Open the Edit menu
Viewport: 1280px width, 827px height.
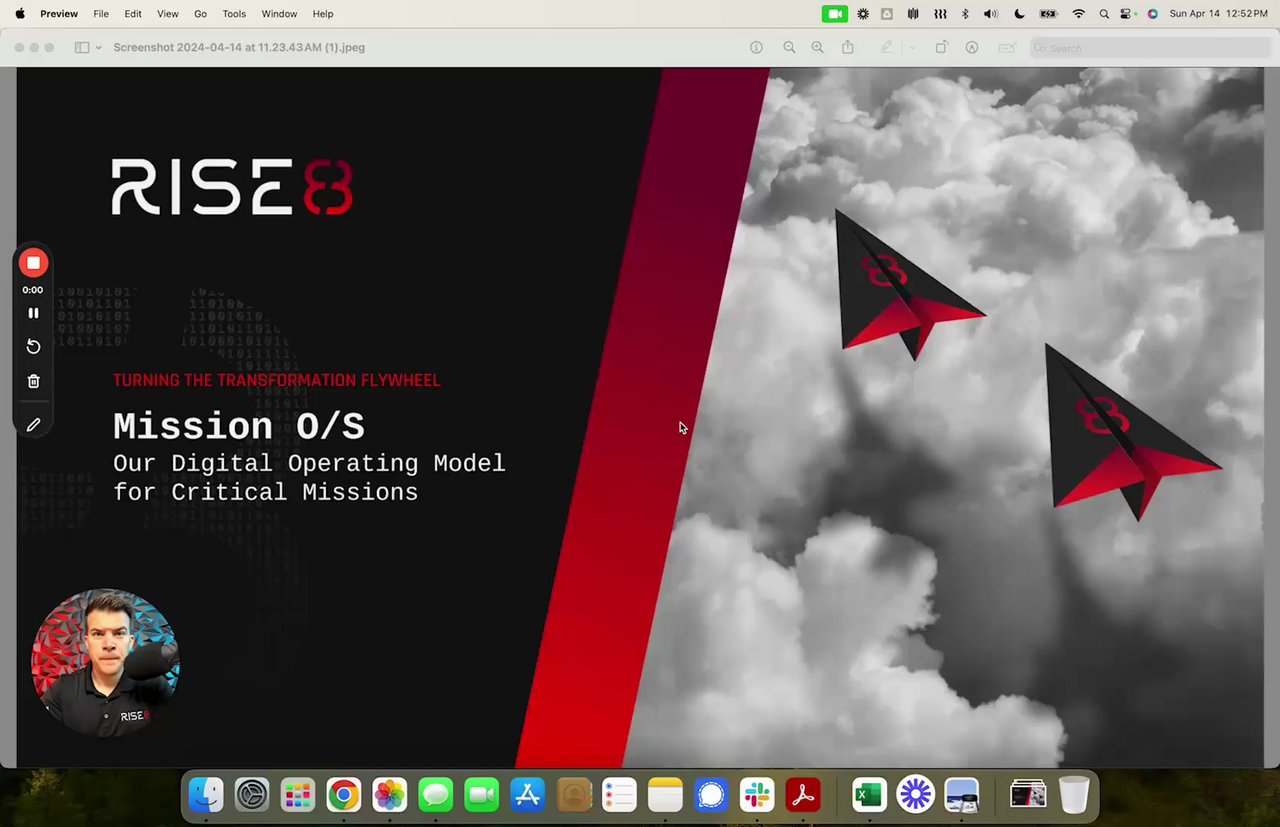(x=133, y=14)
